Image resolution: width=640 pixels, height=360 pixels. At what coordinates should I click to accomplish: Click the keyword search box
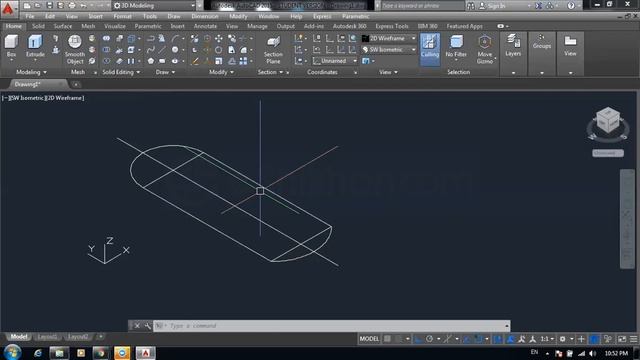click(422, 6)
